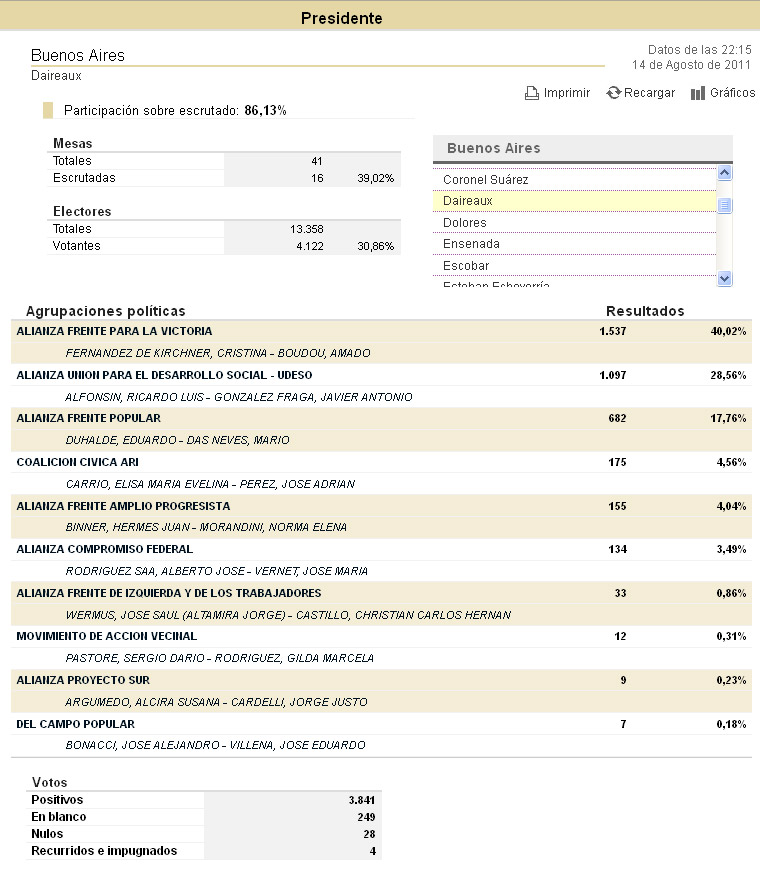The height and width of the screenshot is (869, 760).
Task: Click candidates WERMUS - CASTILLO line
Action: pyautogui.click(x=288, y=615)
